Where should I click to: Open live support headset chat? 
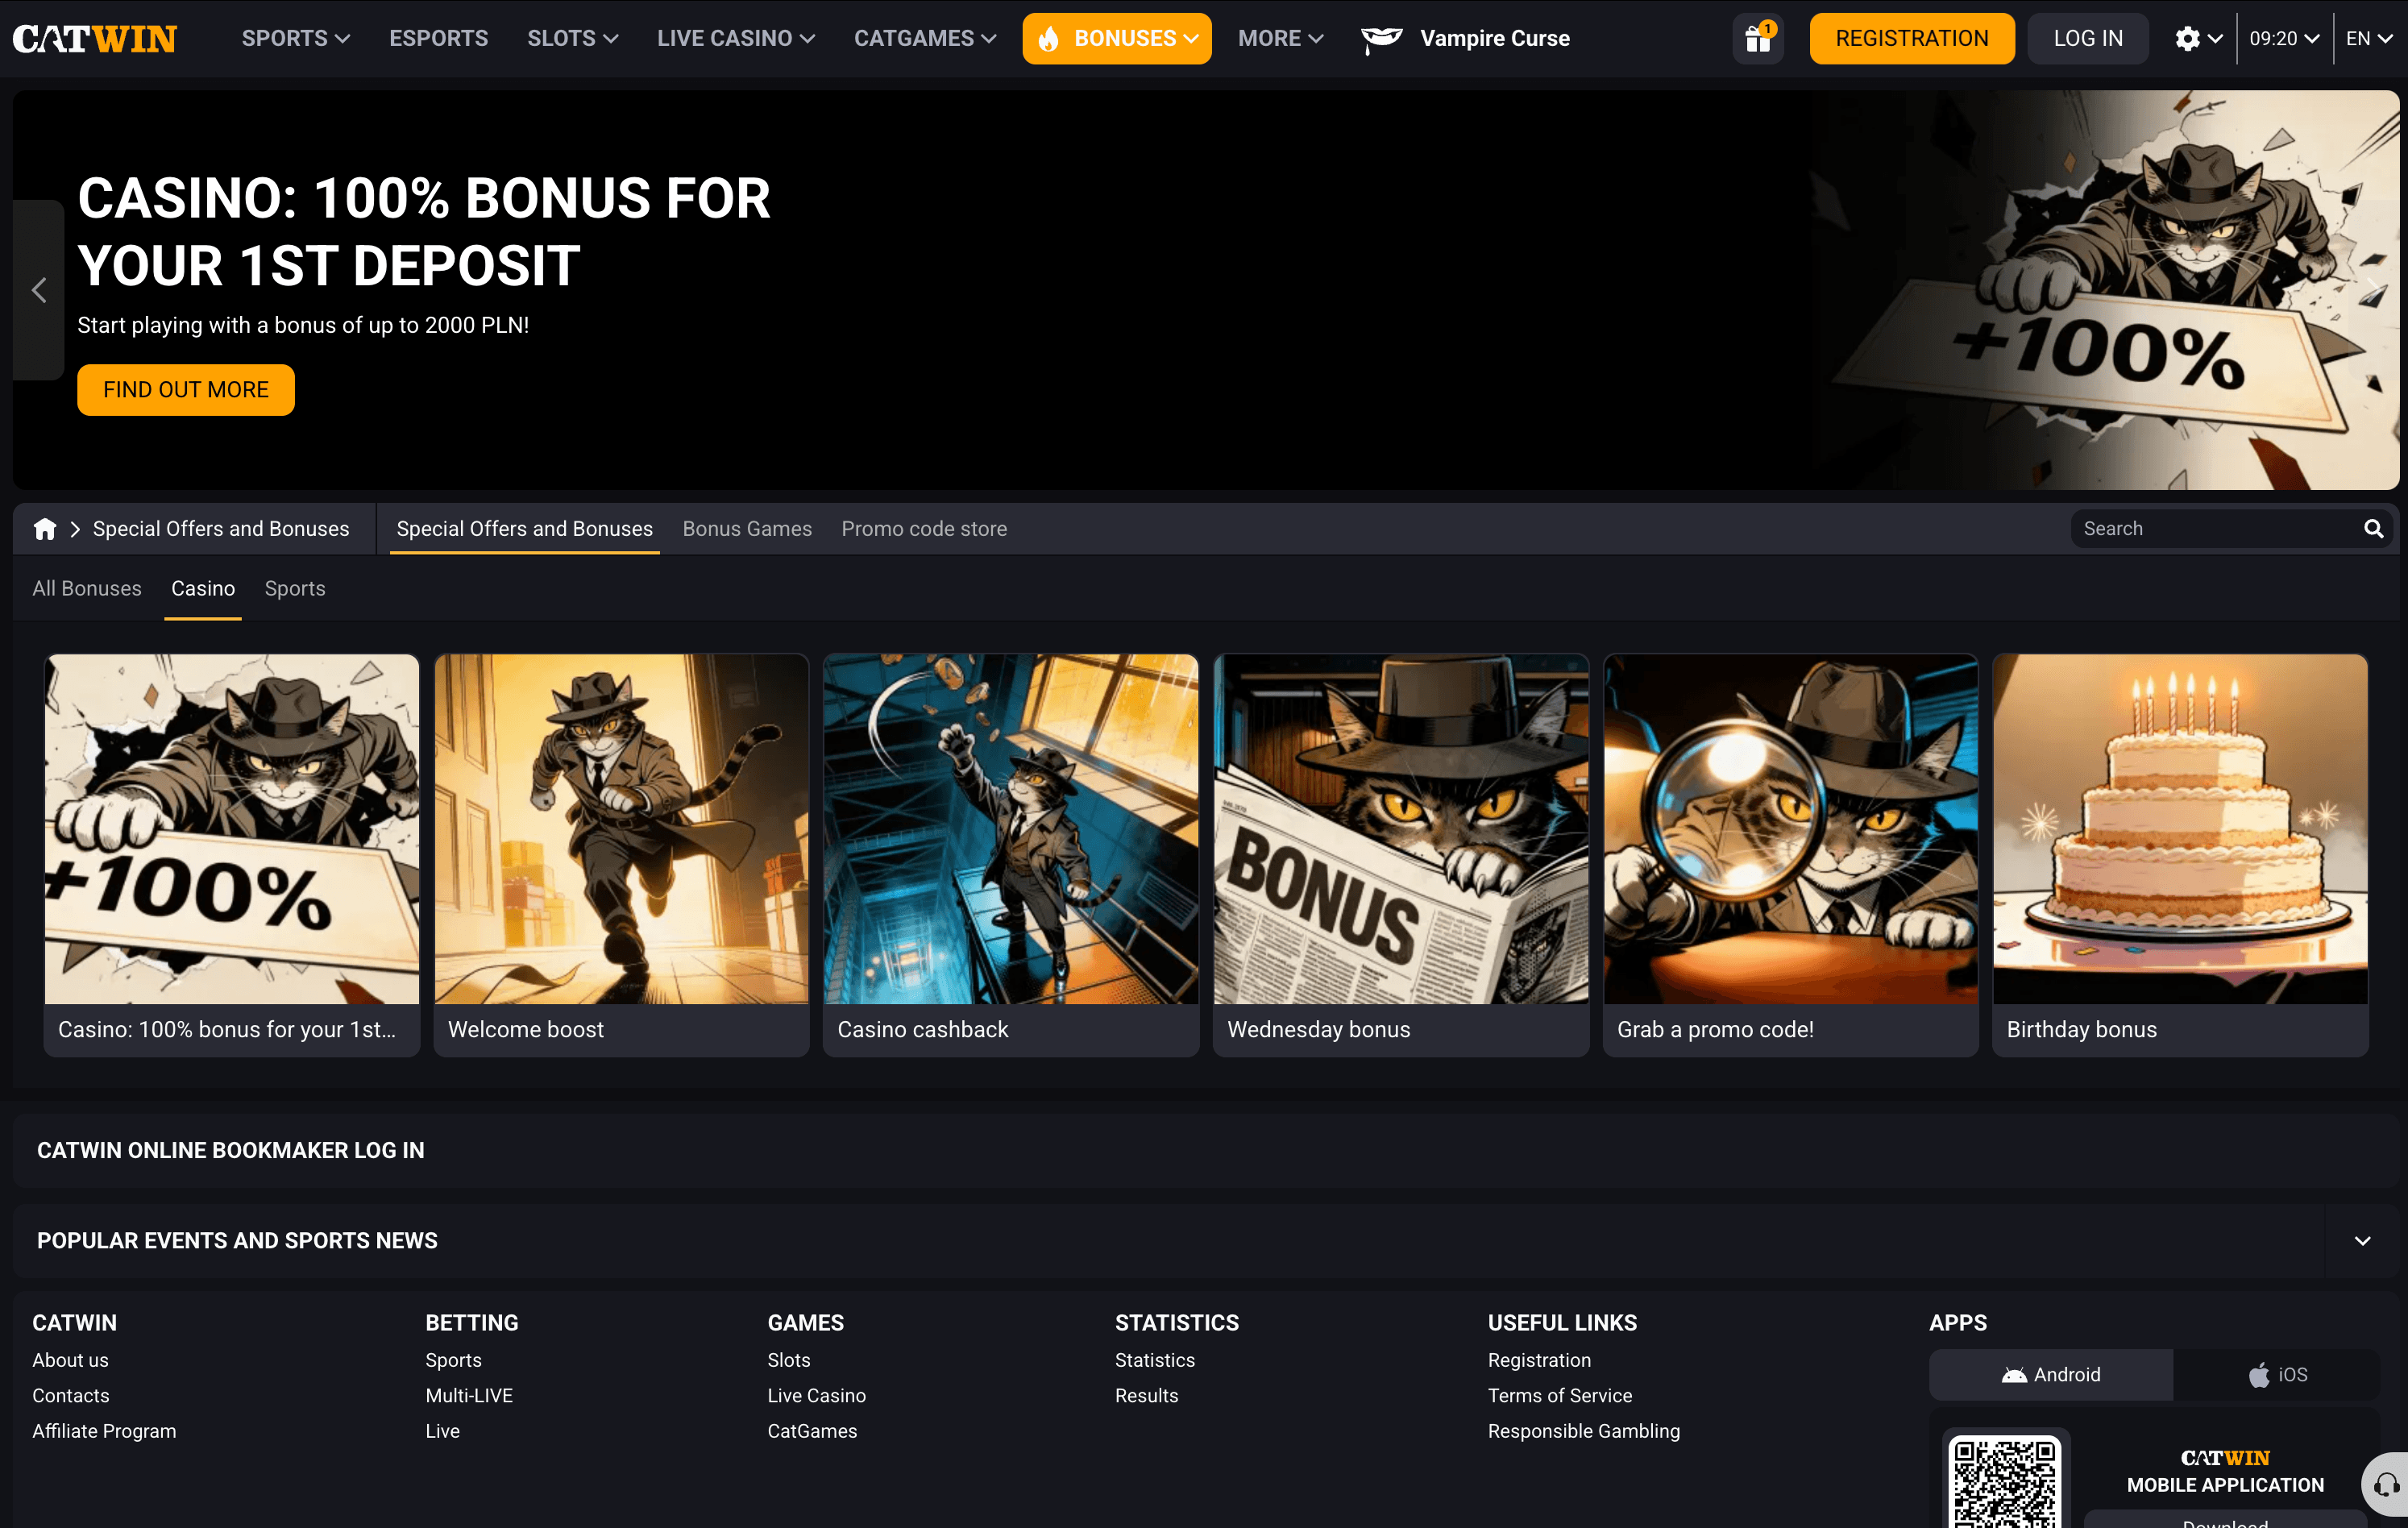pos(2386,1484)
